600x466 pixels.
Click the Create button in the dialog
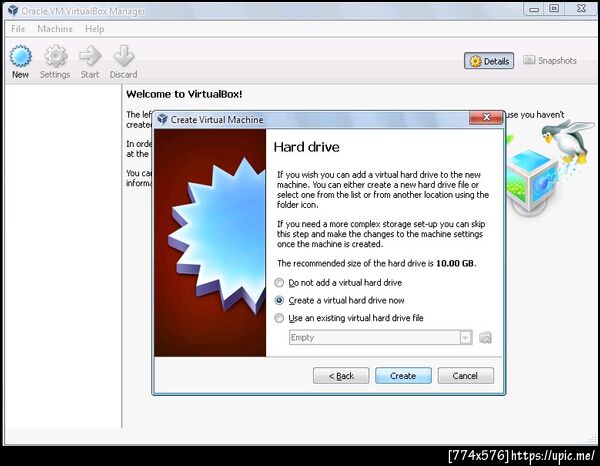tap(403, 376)
